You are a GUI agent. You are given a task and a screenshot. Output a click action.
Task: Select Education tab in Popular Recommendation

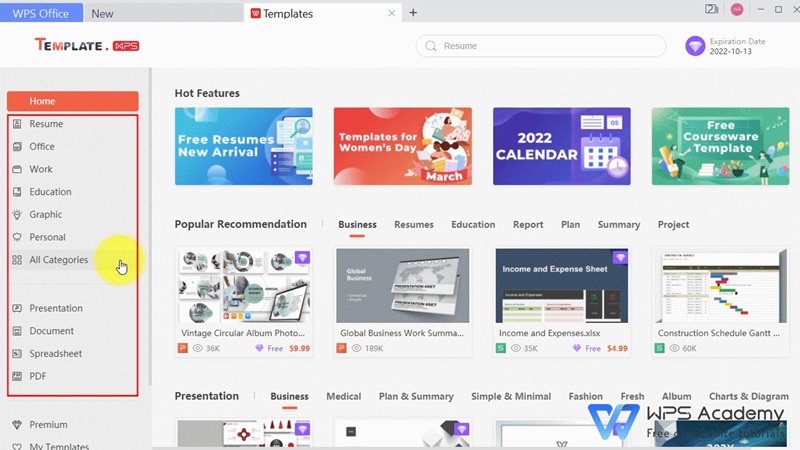pyautogui.click(x=473, y=224)
